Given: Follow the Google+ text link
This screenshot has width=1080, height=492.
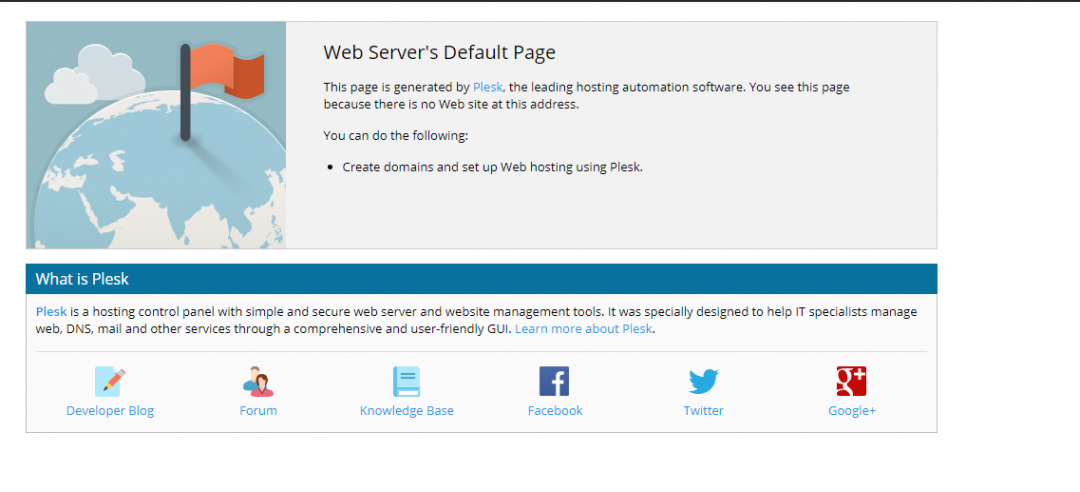Looking at the screenshot, I should point(851,411).
